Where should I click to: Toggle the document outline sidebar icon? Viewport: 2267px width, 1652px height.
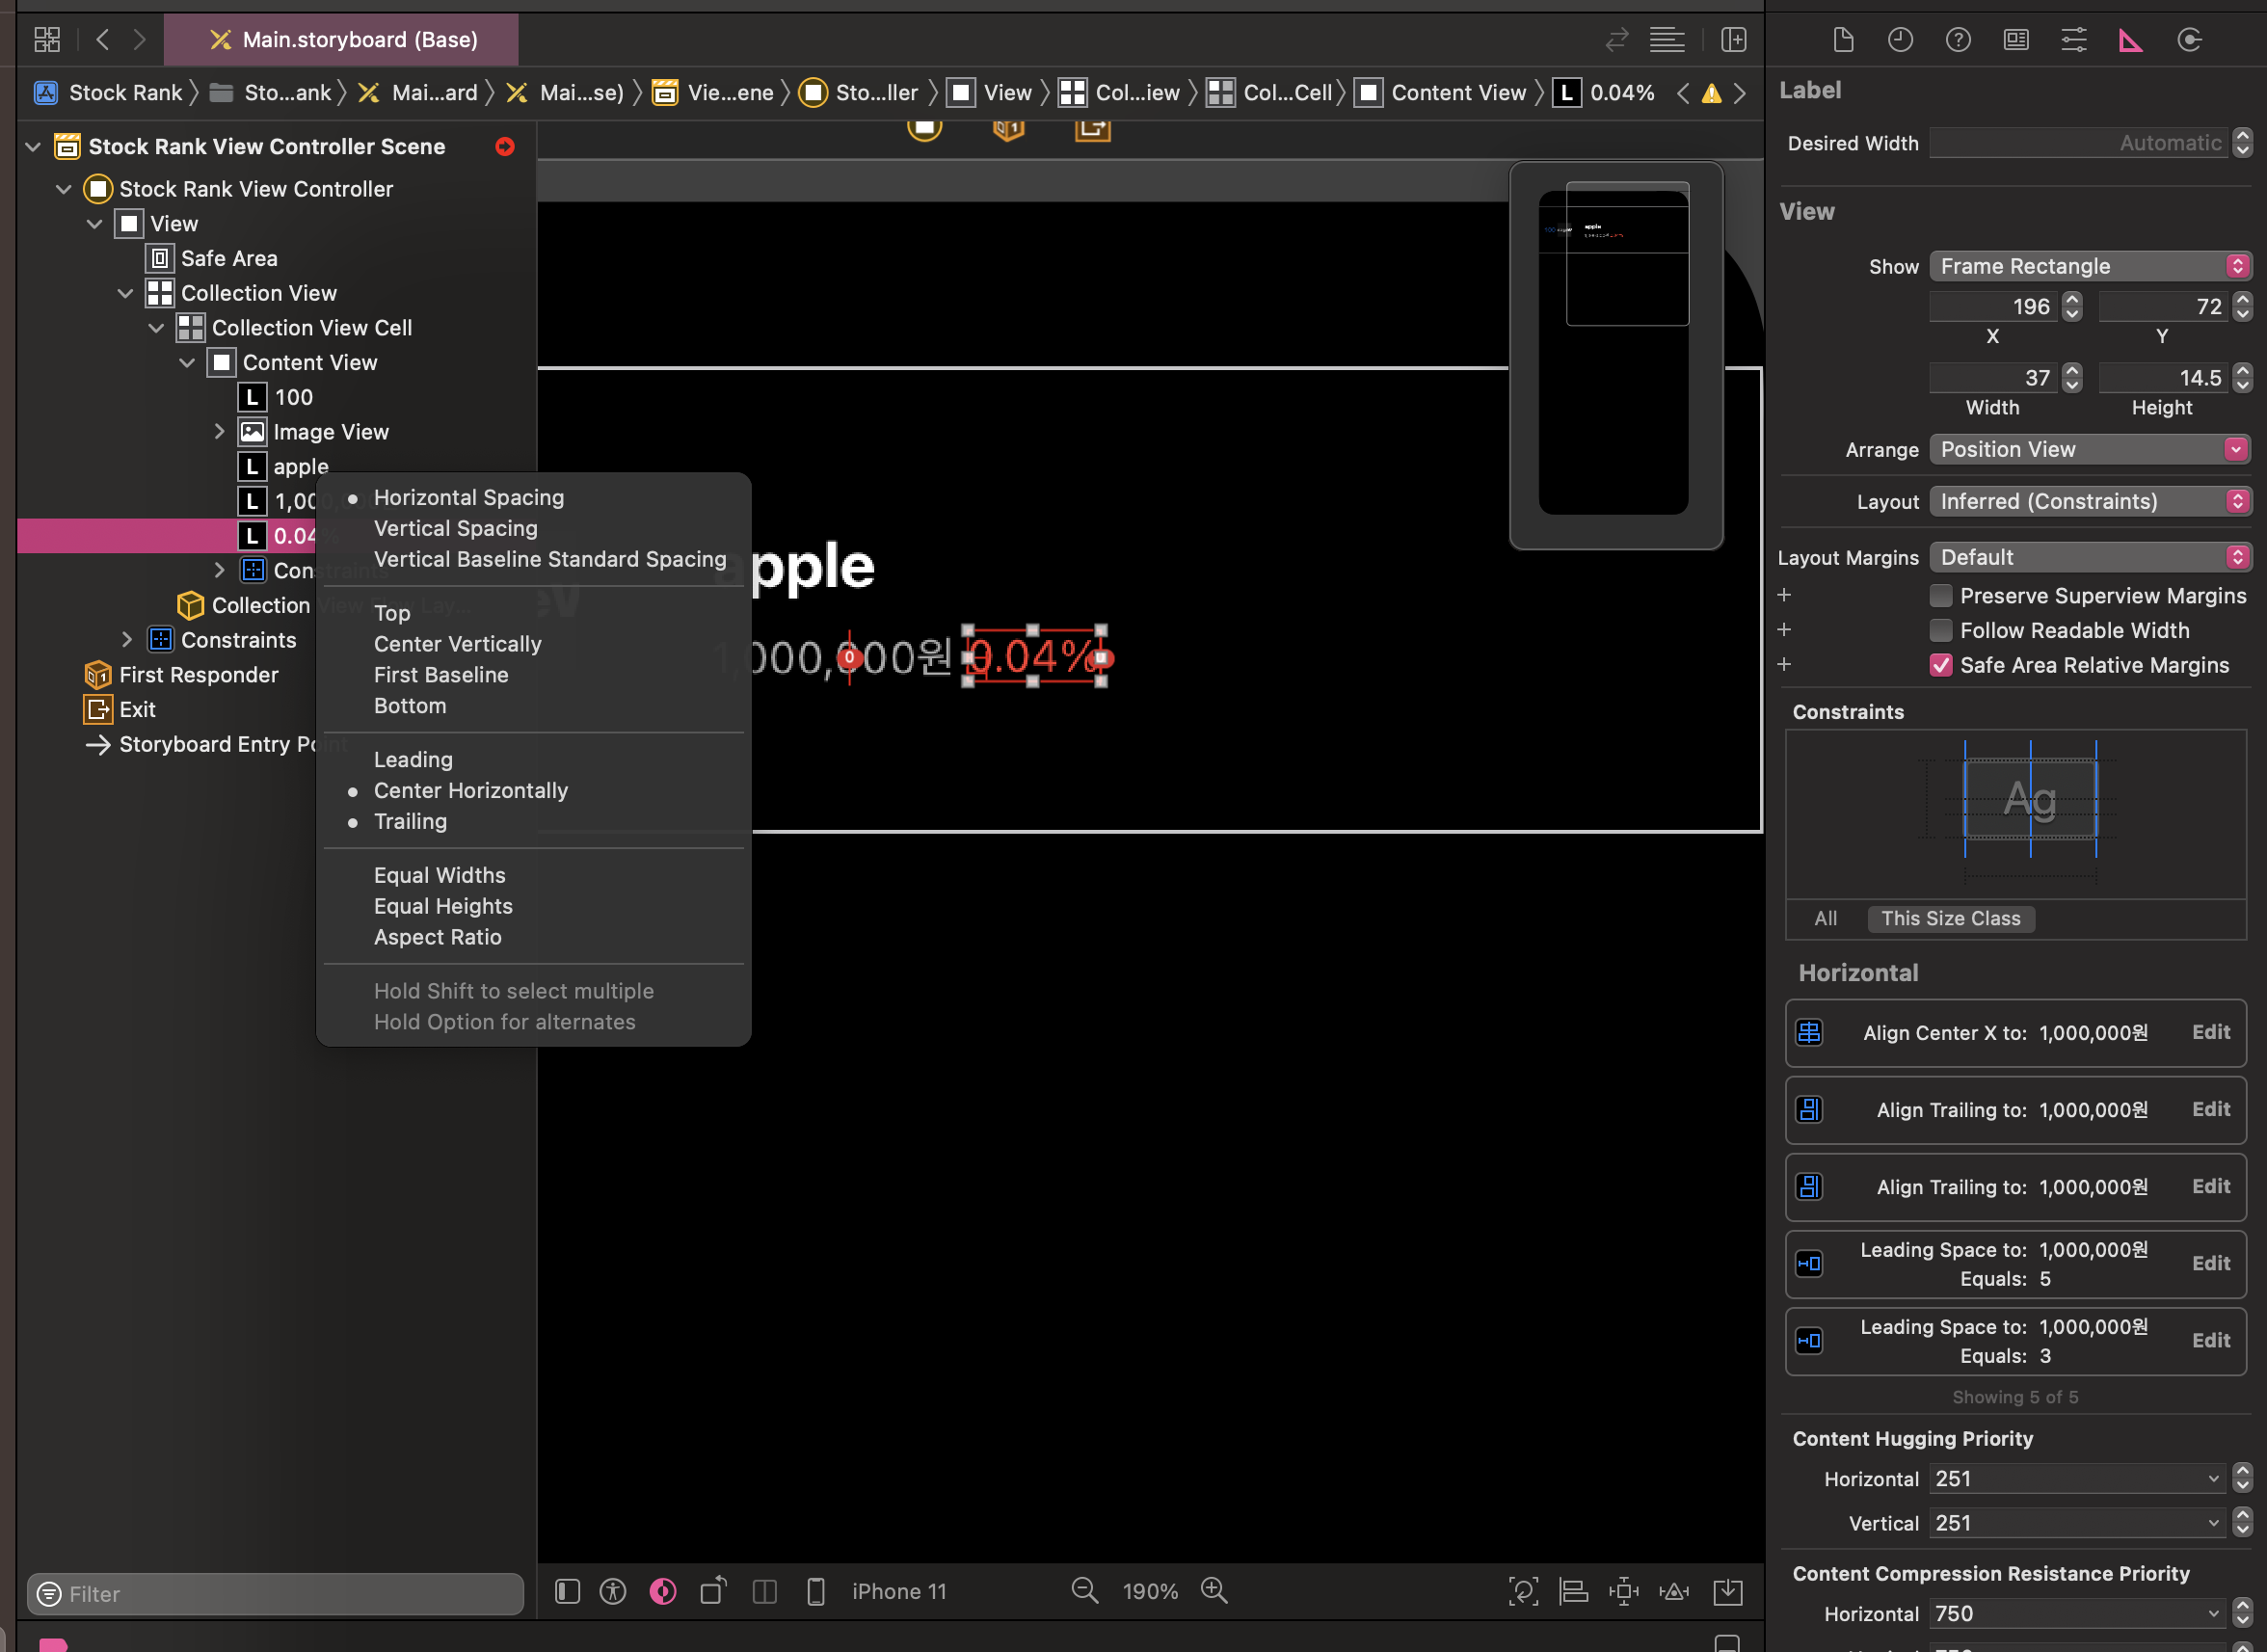coord(567,1591)
